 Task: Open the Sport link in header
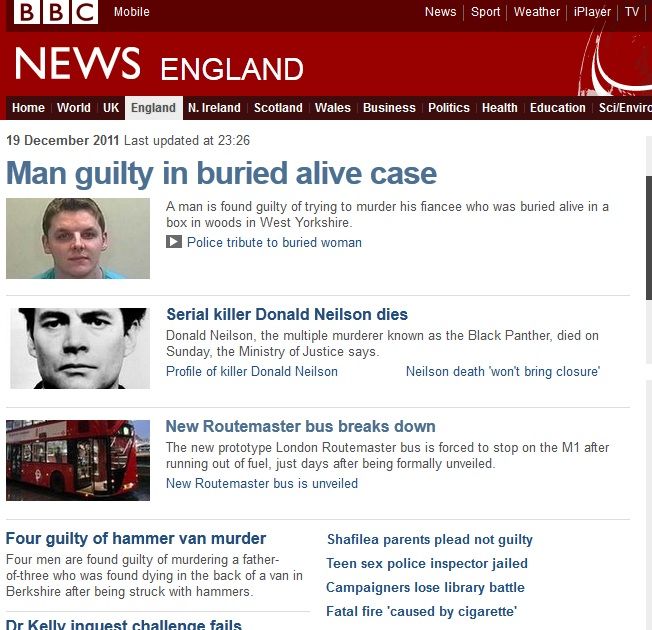(x=485, y=12)
